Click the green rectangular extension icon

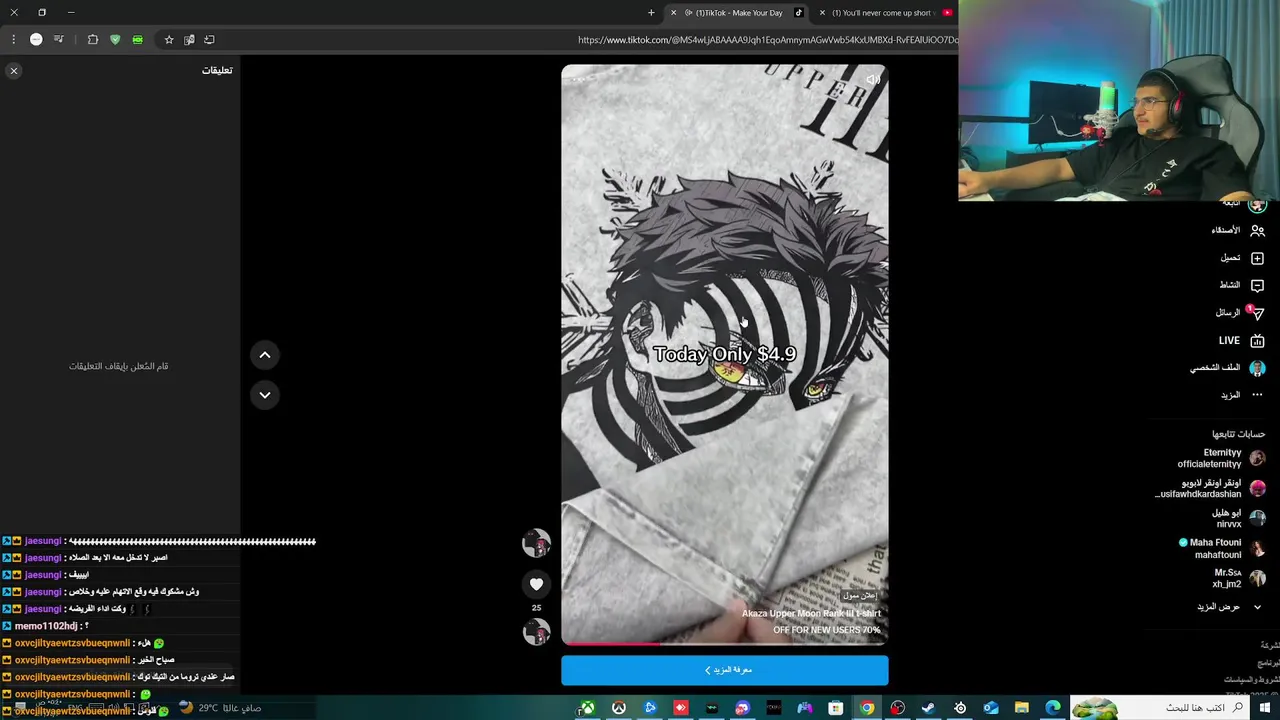click(x=138, y=40)
